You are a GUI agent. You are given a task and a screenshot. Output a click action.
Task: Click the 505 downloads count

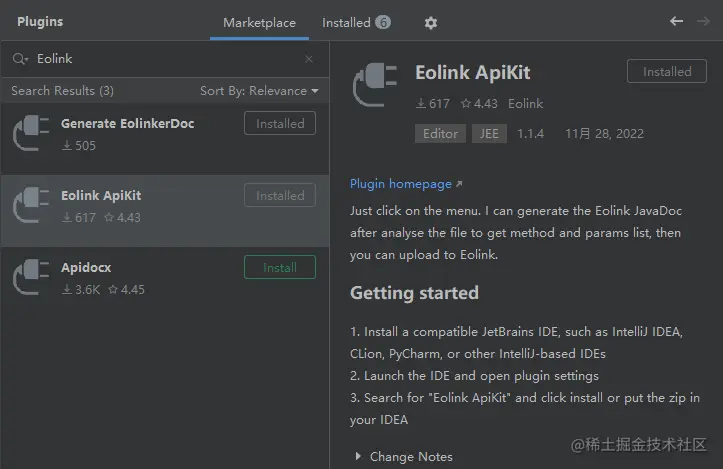(79, 146)
